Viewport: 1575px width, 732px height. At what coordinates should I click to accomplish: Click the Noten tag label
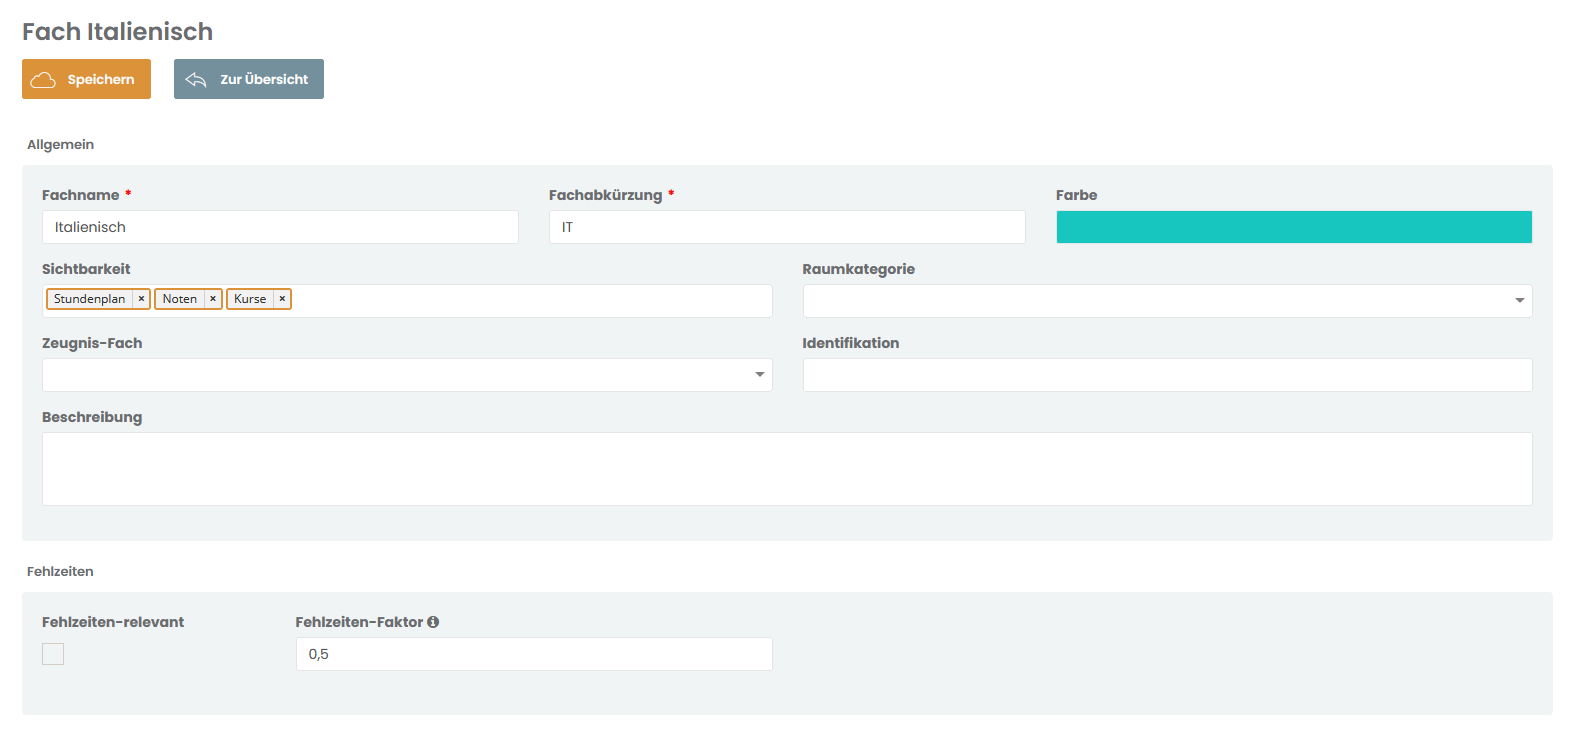point(180,299)
